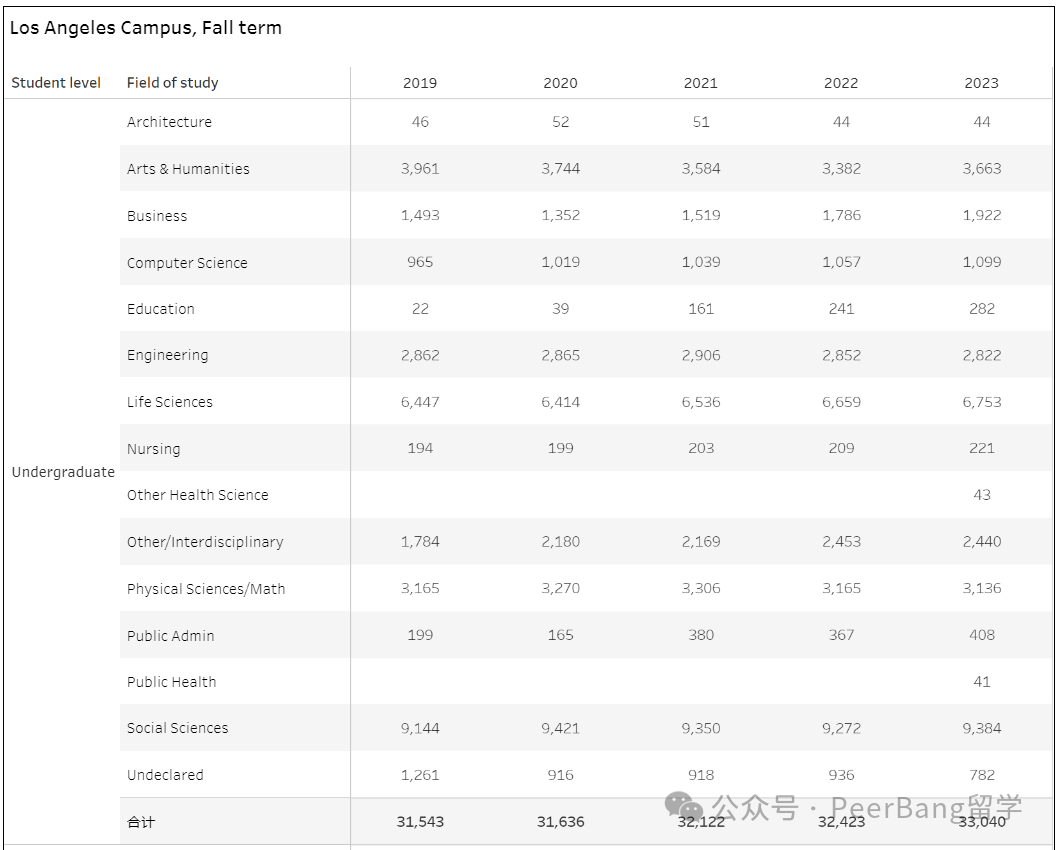1056x850 pixels.
Task: Click the WeChat watermark logo icon
Action: 684,806
